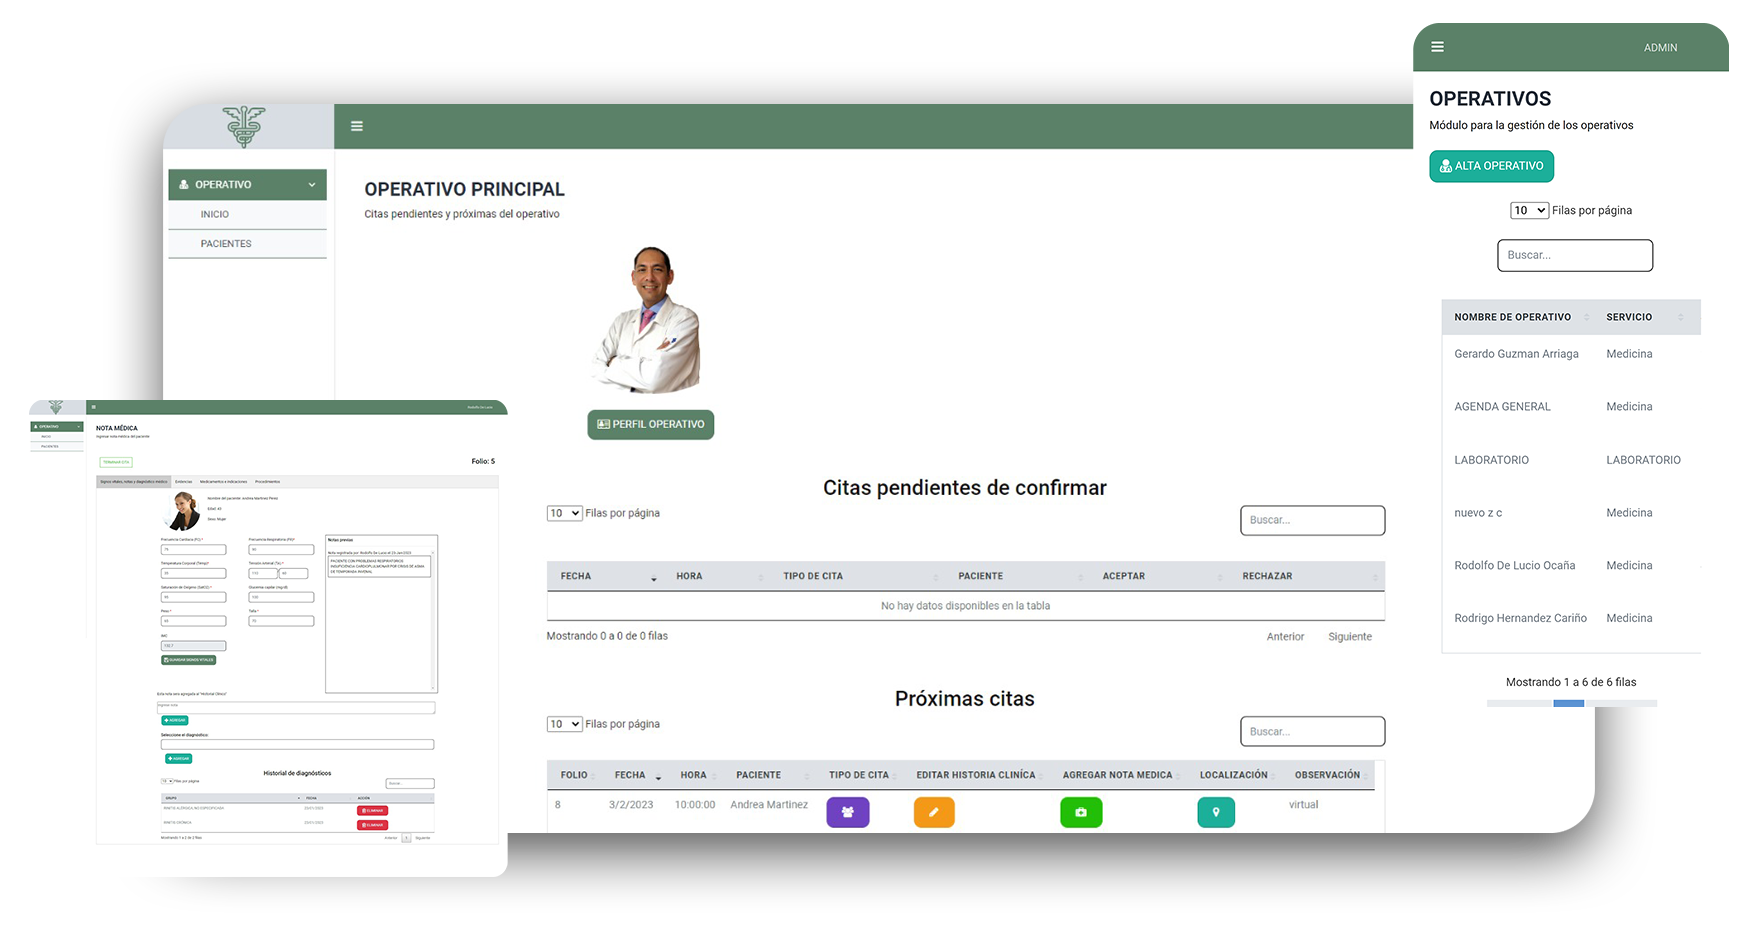Open rows-per-page dropdown under Citas pendientes
The image size is (1758, 937).
[x=564, y=513]
